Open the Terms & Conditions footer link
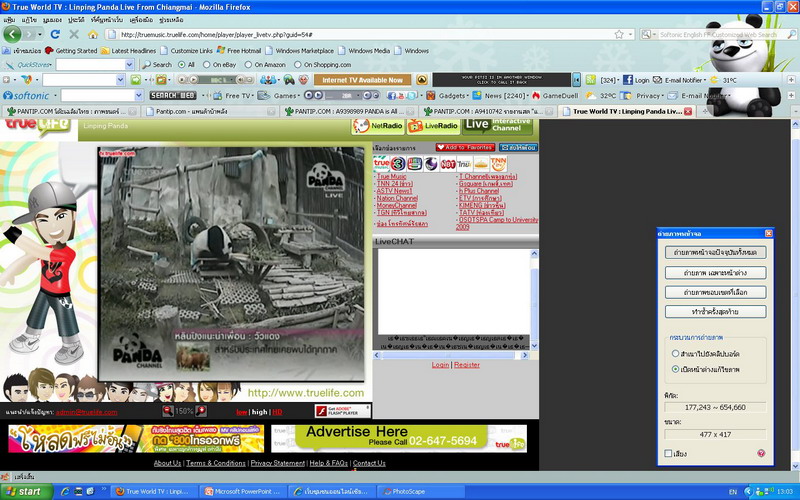The image size is (800, 500). tap(215, 463)
